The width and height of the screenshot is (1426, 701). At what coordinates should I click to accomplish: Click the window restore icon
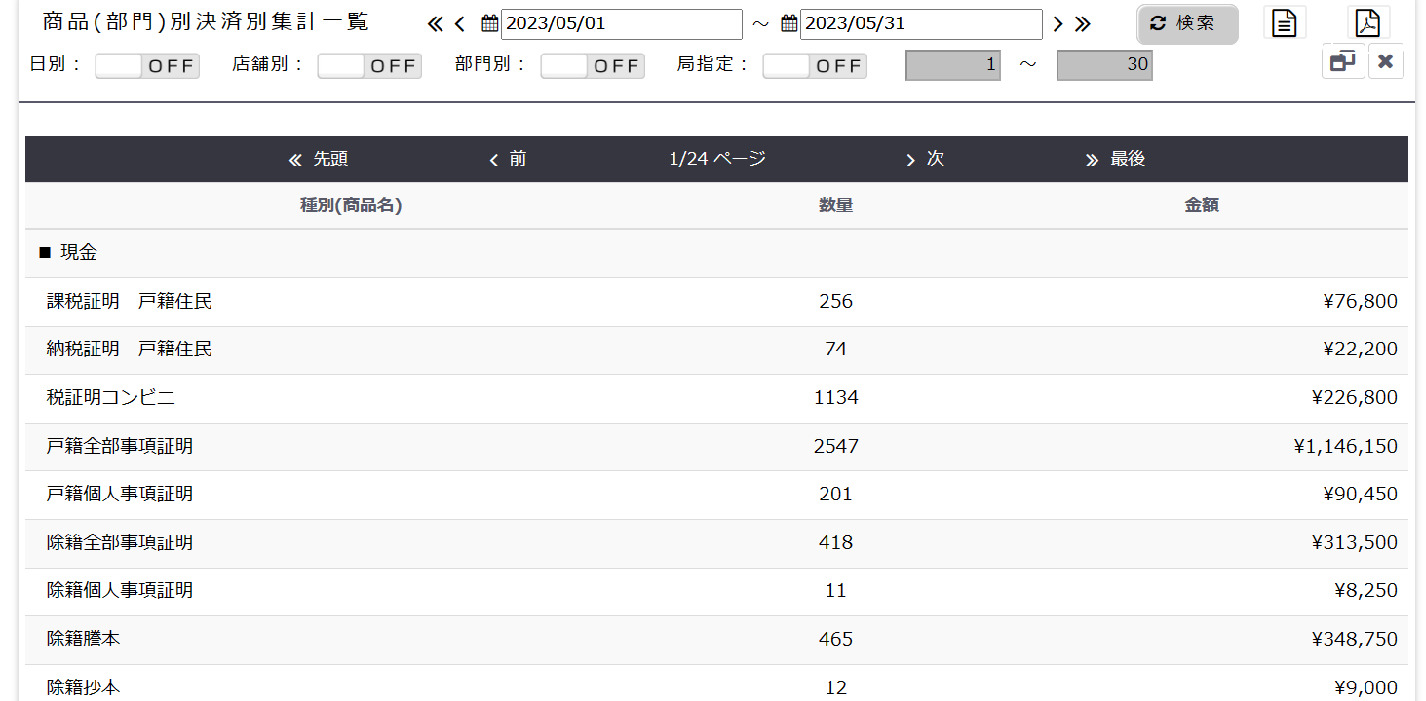pos(1342,62)
